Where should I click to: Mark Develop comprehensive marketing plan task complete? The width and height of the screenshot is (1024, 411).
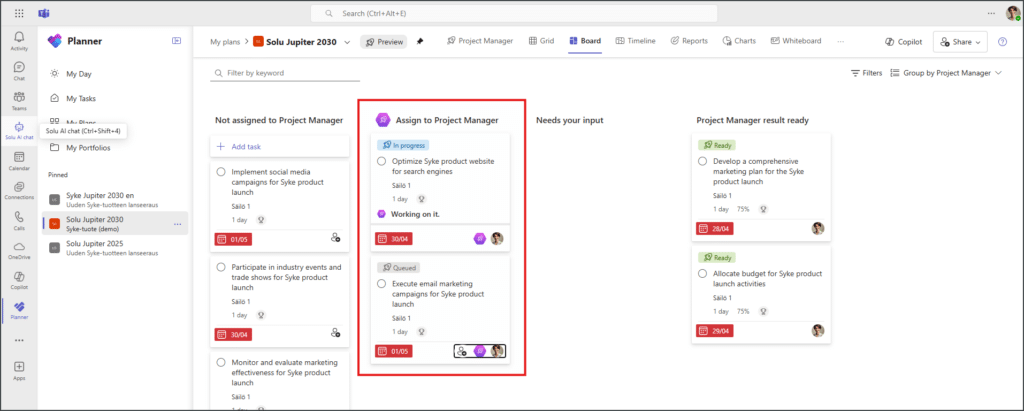click(703, 161)
